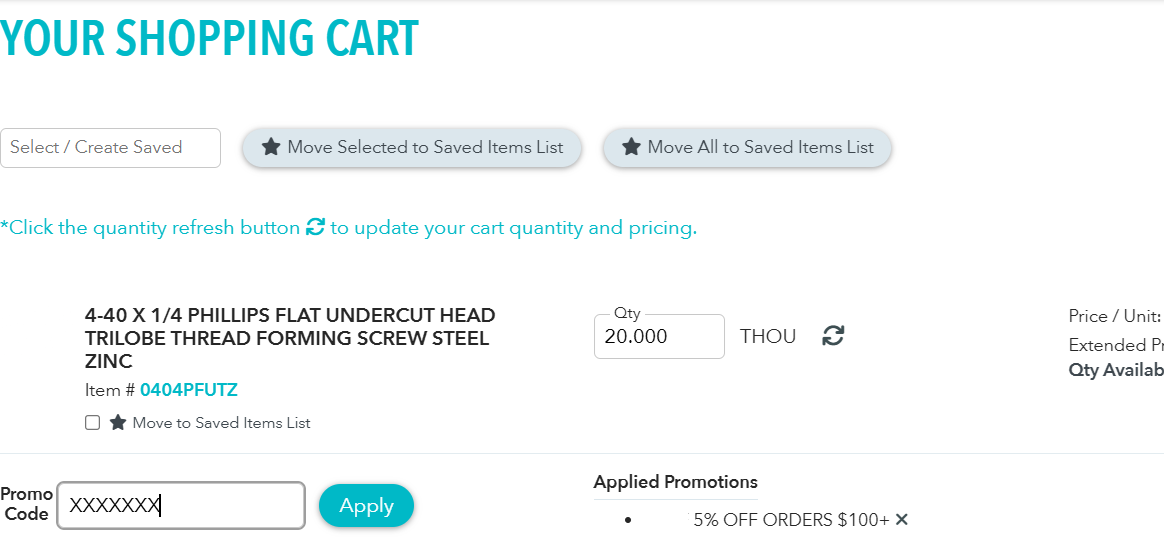Screen dimensions: 1164x546
Task: Click the quantity refresh icon beside THOU
Action: (x=833, y=336)
